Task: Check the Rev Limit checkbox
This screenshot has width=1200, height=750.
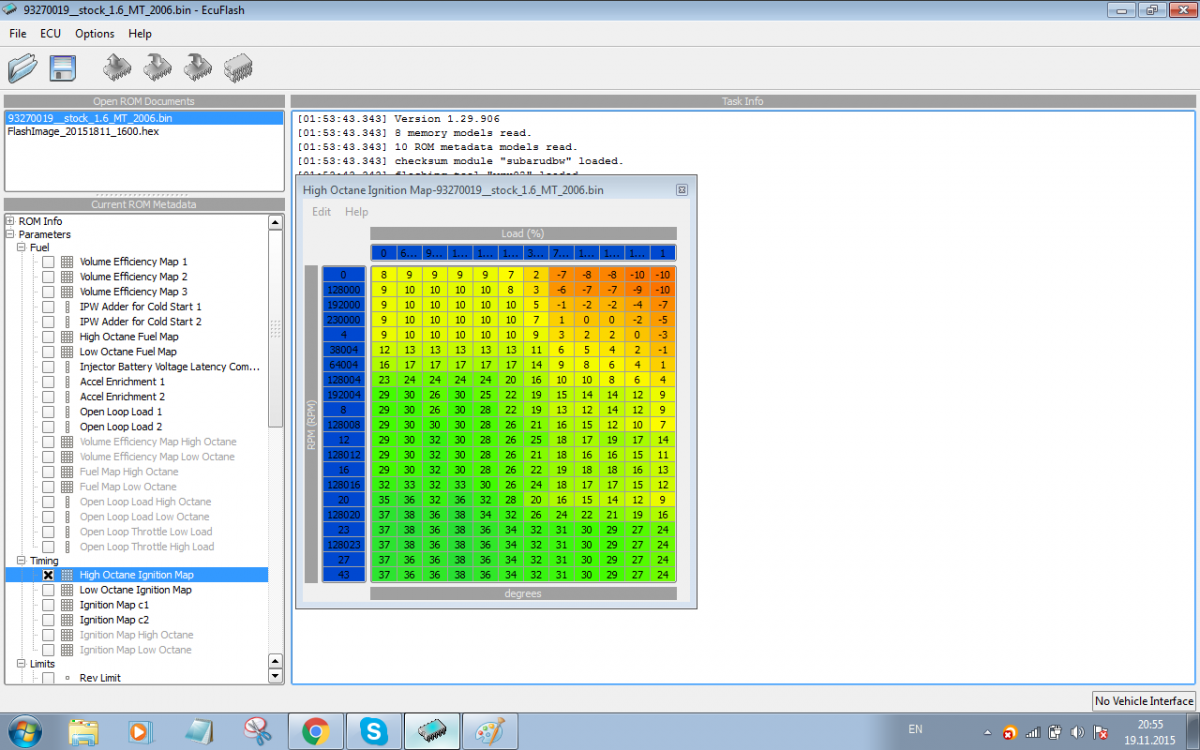Action: 48,678
